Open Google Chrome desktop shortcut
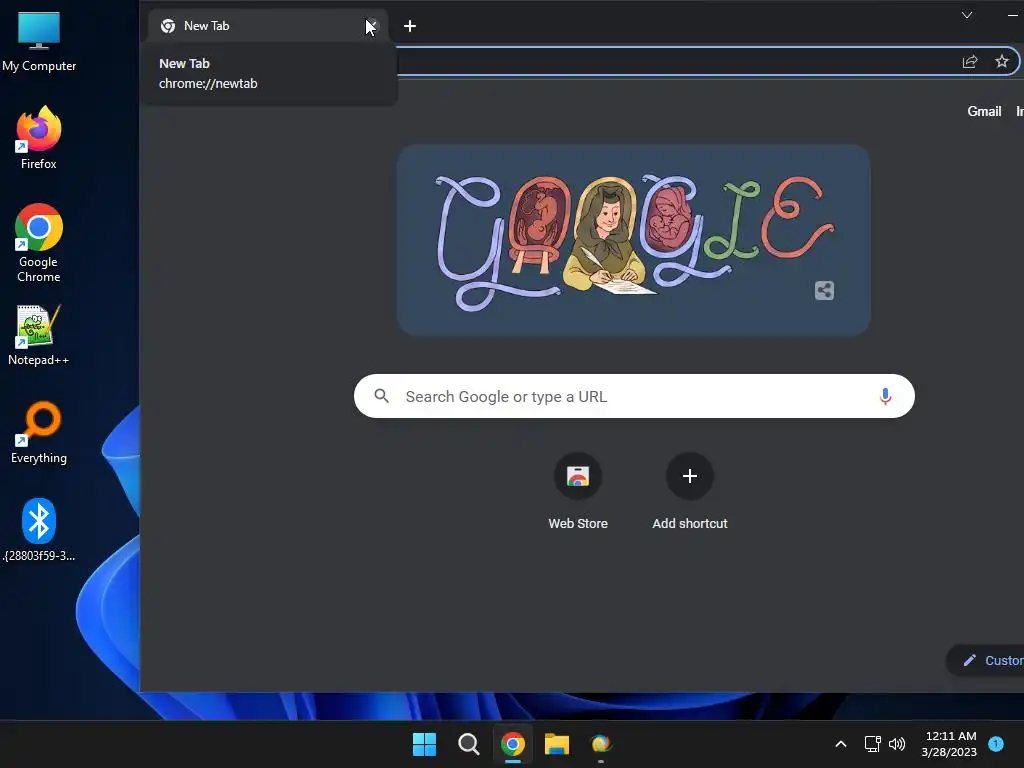 click(x=39, y=243)
